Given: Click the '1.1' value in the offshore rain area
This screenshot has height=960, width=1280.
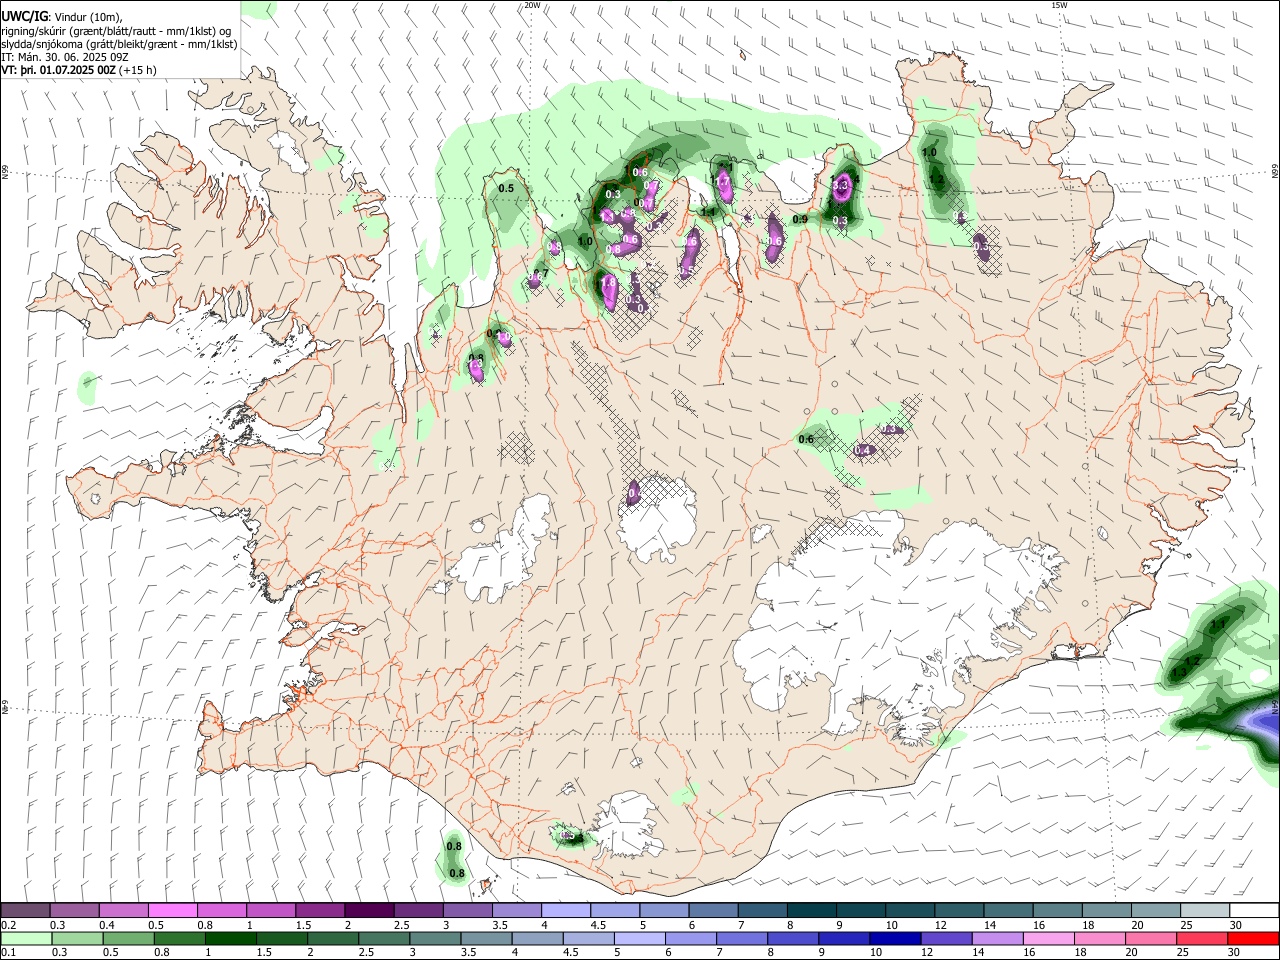Looking at the screenshot, I should (x=1219, y=625).
